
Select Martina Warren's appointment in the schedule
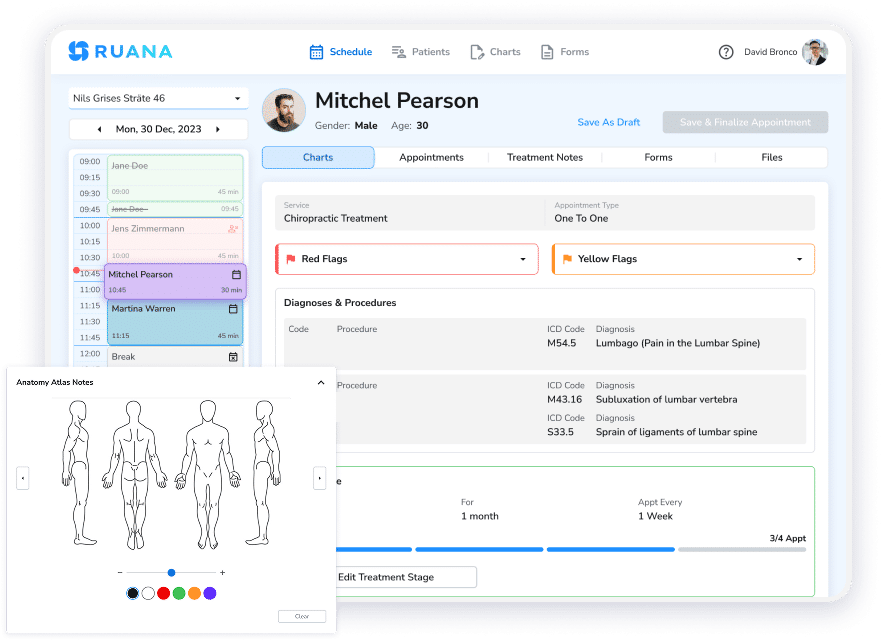tap(175, 320)
